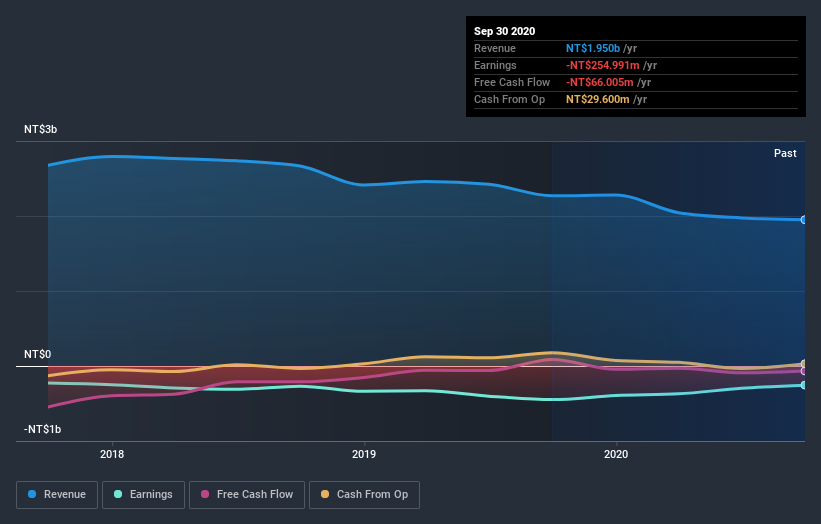821x524 pixels.
Task: Click the Cash From Op label in tooltip
Action: click(x=509, y=99)
